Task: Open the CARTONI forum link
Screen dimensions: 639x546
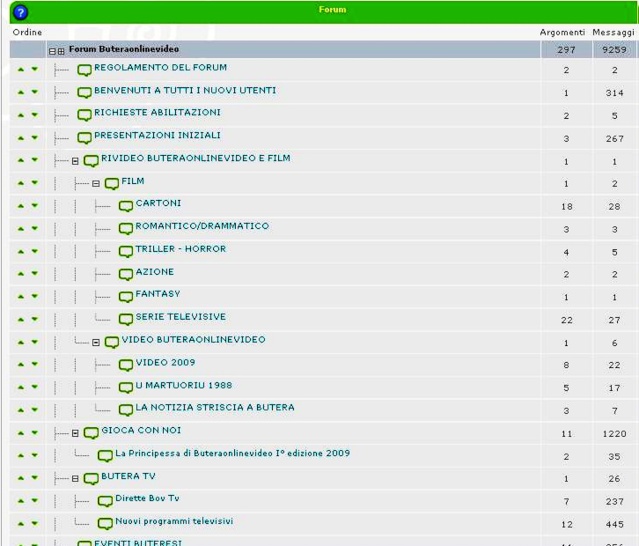Action: (158, 203)
